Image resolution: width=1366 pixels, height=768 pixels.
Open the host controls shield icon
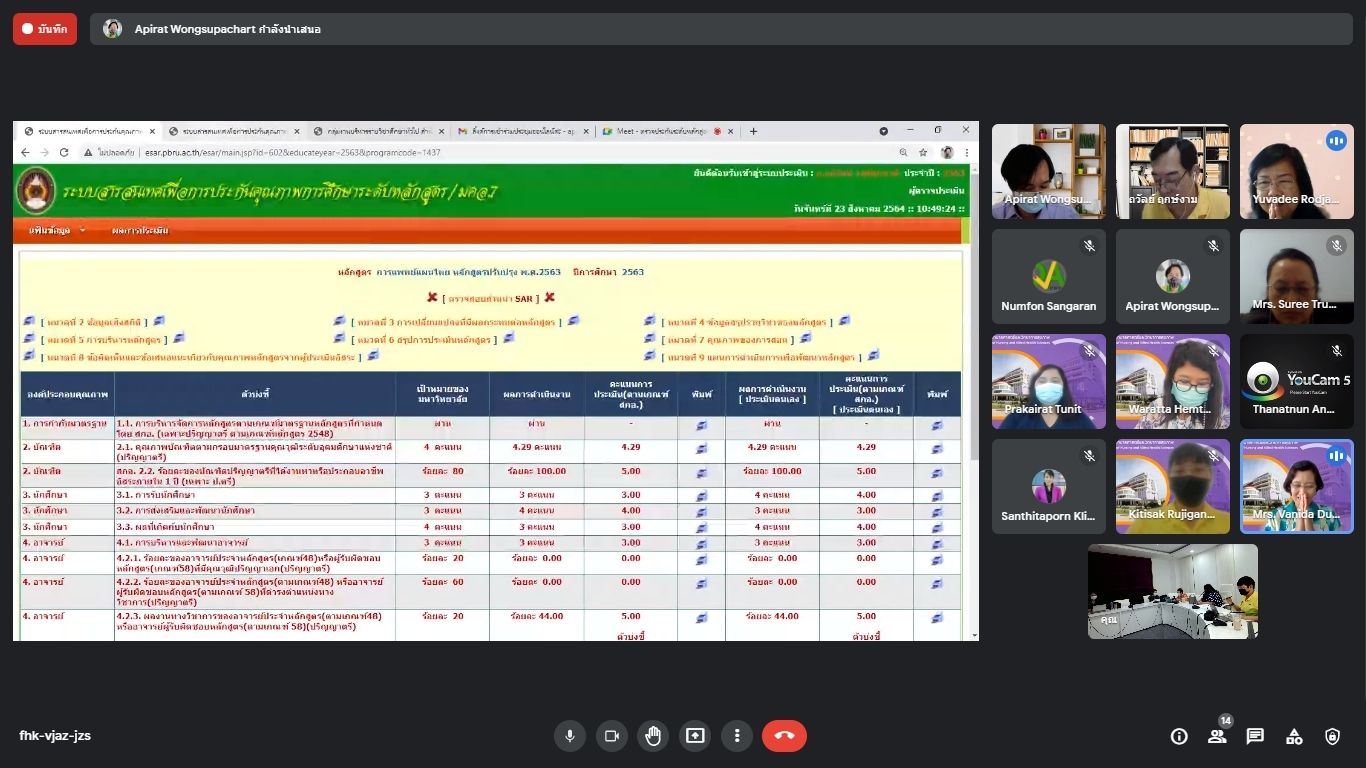point(1332,736)
